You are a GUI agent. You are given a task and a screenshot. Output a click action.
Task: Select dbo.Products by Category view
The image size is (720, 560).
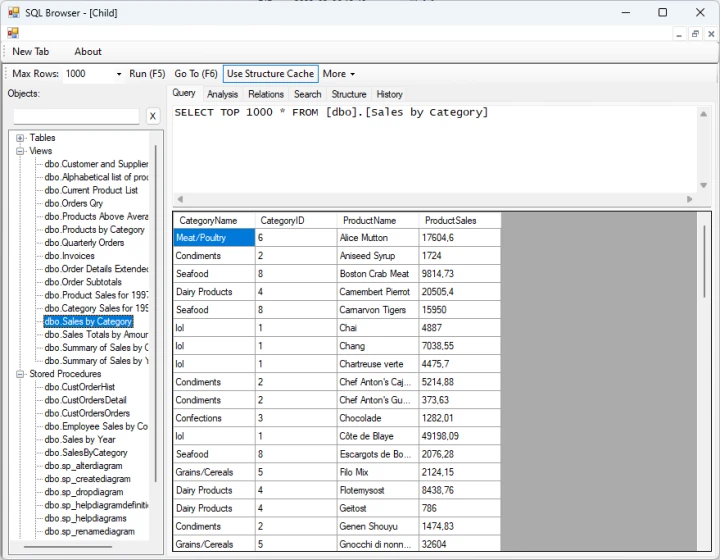[94, 230]
